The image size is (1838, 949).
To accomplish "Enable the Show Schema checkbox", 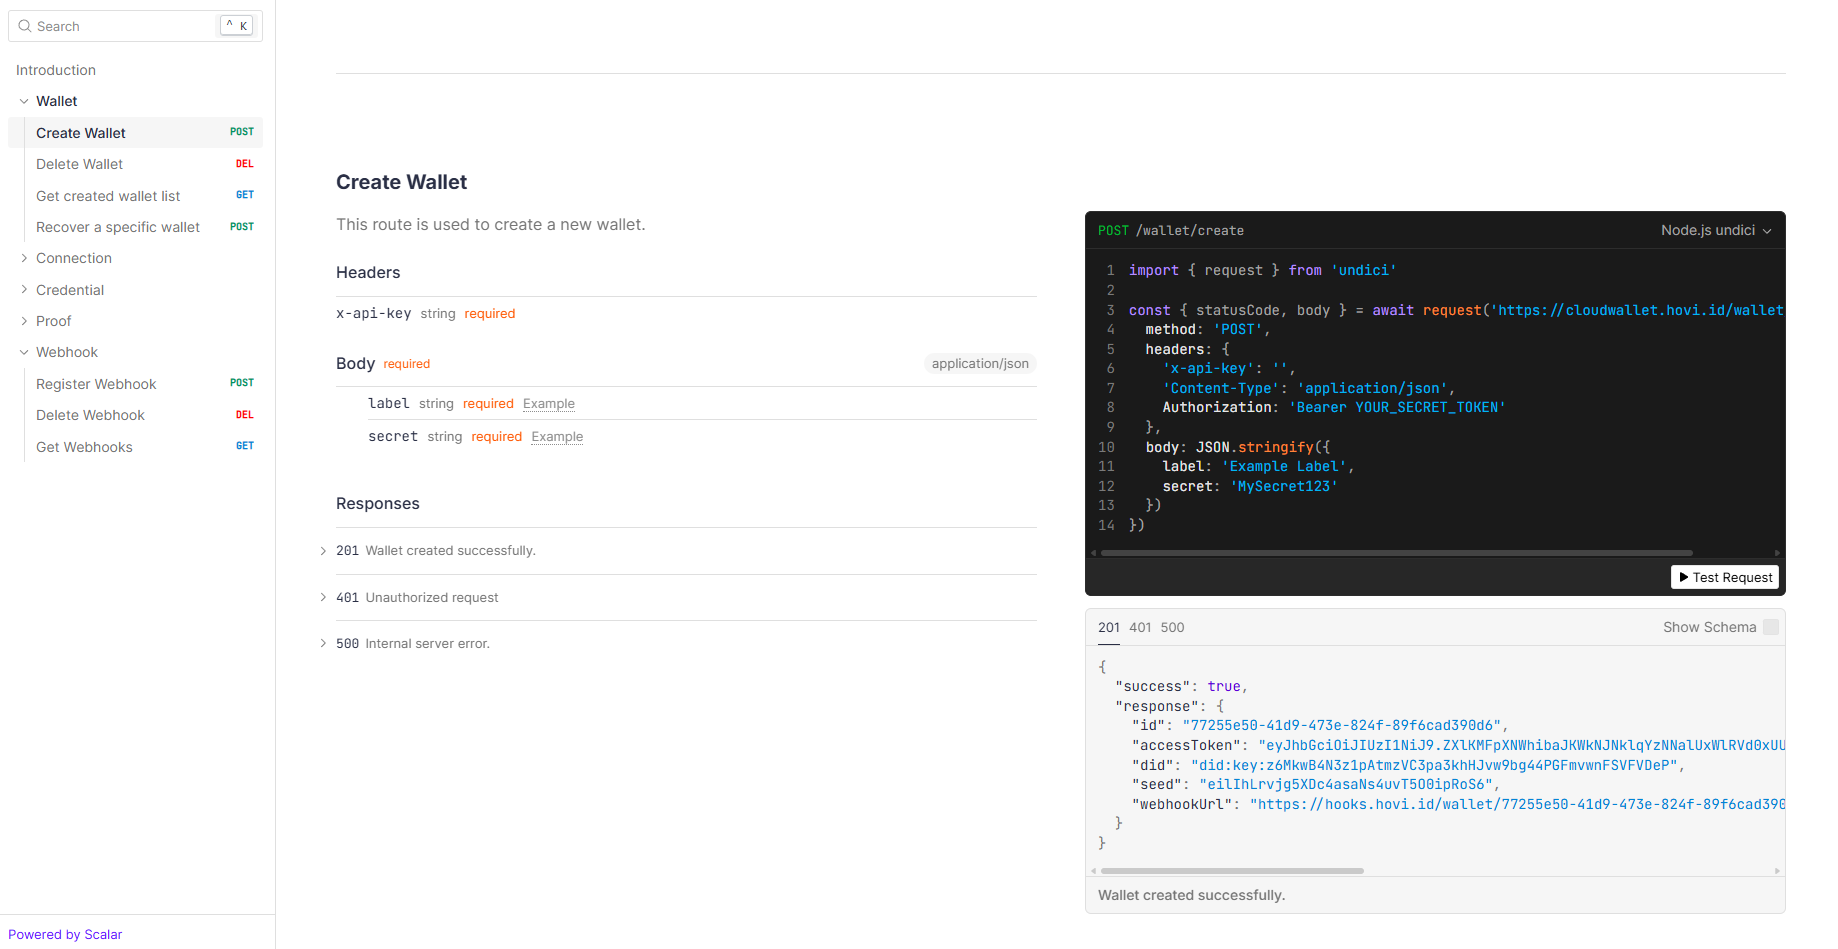I will pos(1770,627).
